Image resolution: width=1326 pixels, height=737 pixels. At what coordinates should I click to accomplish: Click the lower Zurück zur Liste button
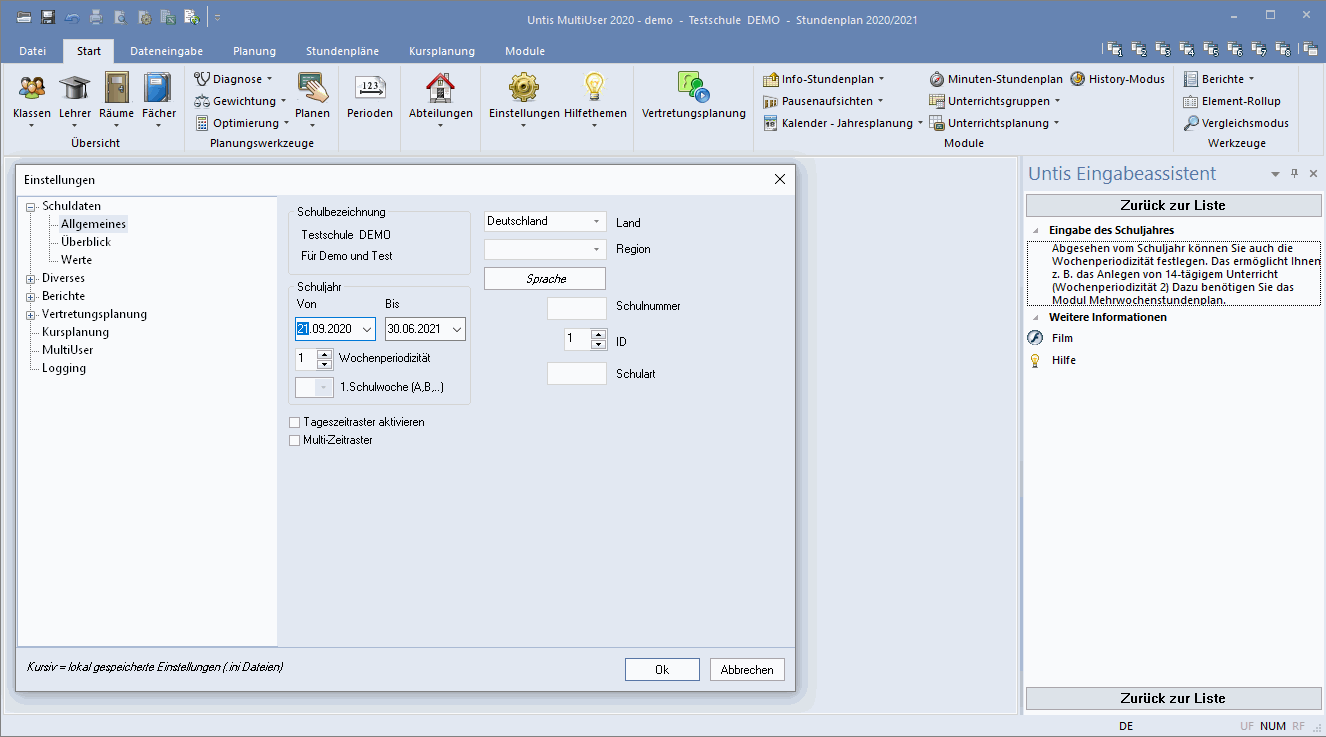click(x=1173, y=698)
